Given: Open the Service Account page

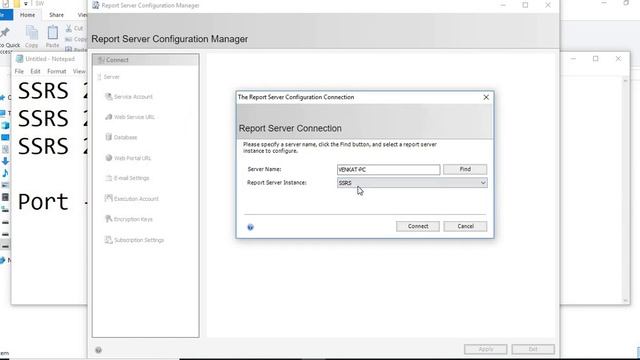Looking at the screenshot, I should pos(133,97).
